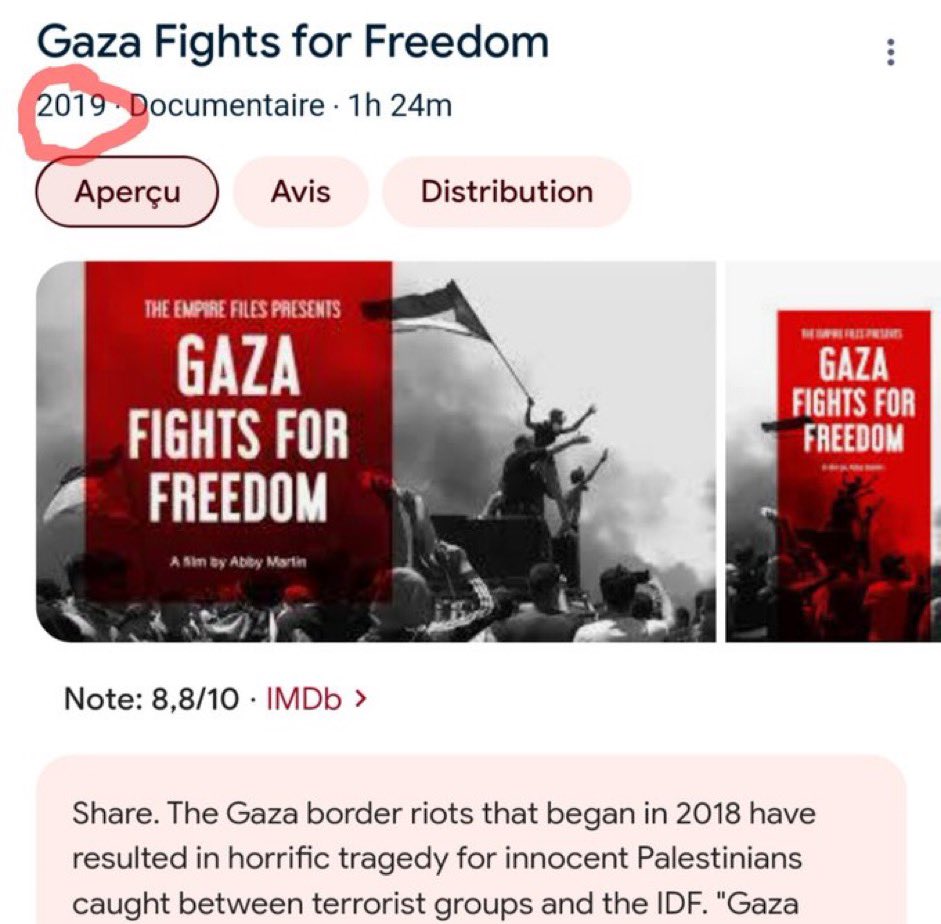Click the A film by Abby Martin credit
This screenshot has height=924, width=941.
[238, 562]
